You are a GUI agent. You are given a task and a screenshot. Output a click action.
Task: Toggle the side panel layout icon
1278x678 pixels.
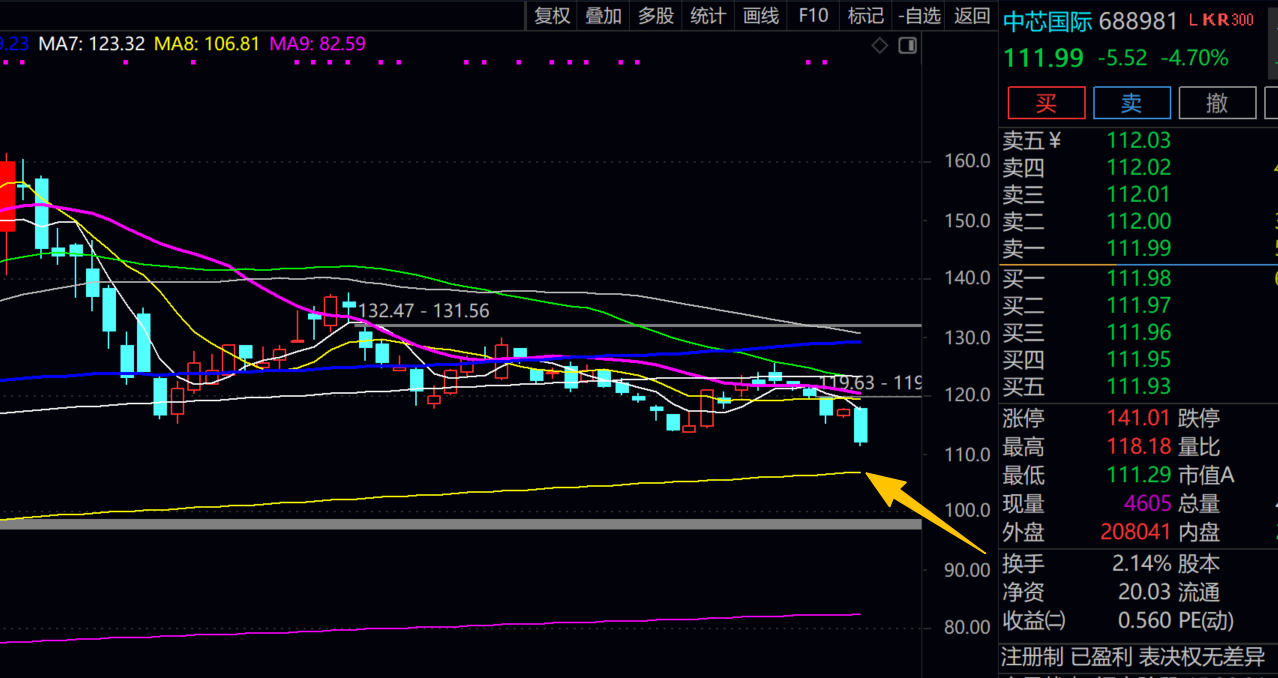click(907, 45)
